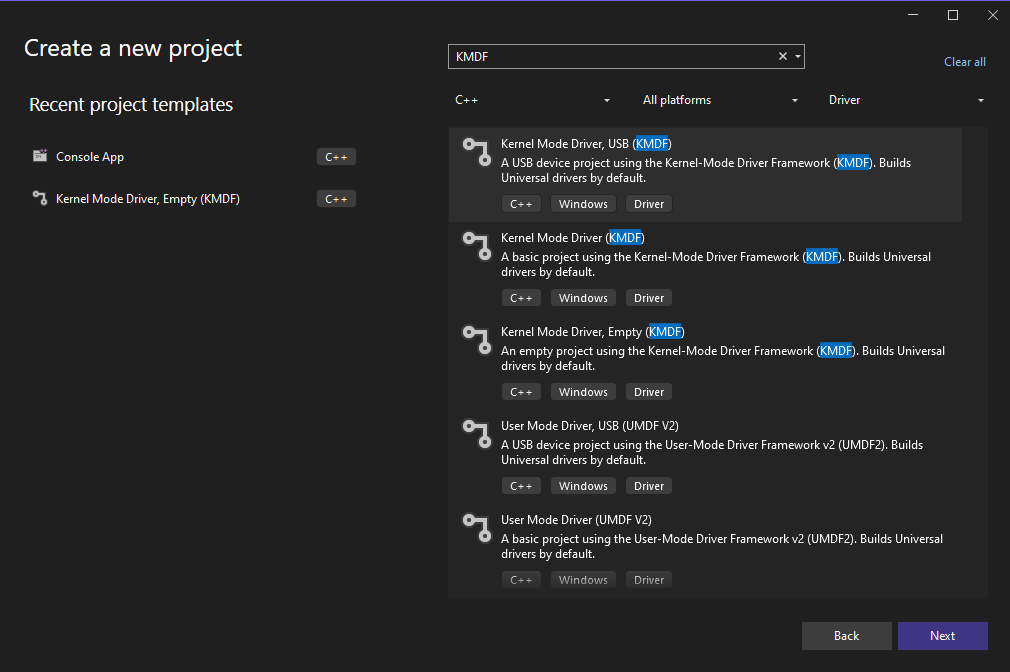Select User Mode Driver, USB (UMDF V2) title
The height and width of the screenshot is (672, 1010).
[589, 426]
